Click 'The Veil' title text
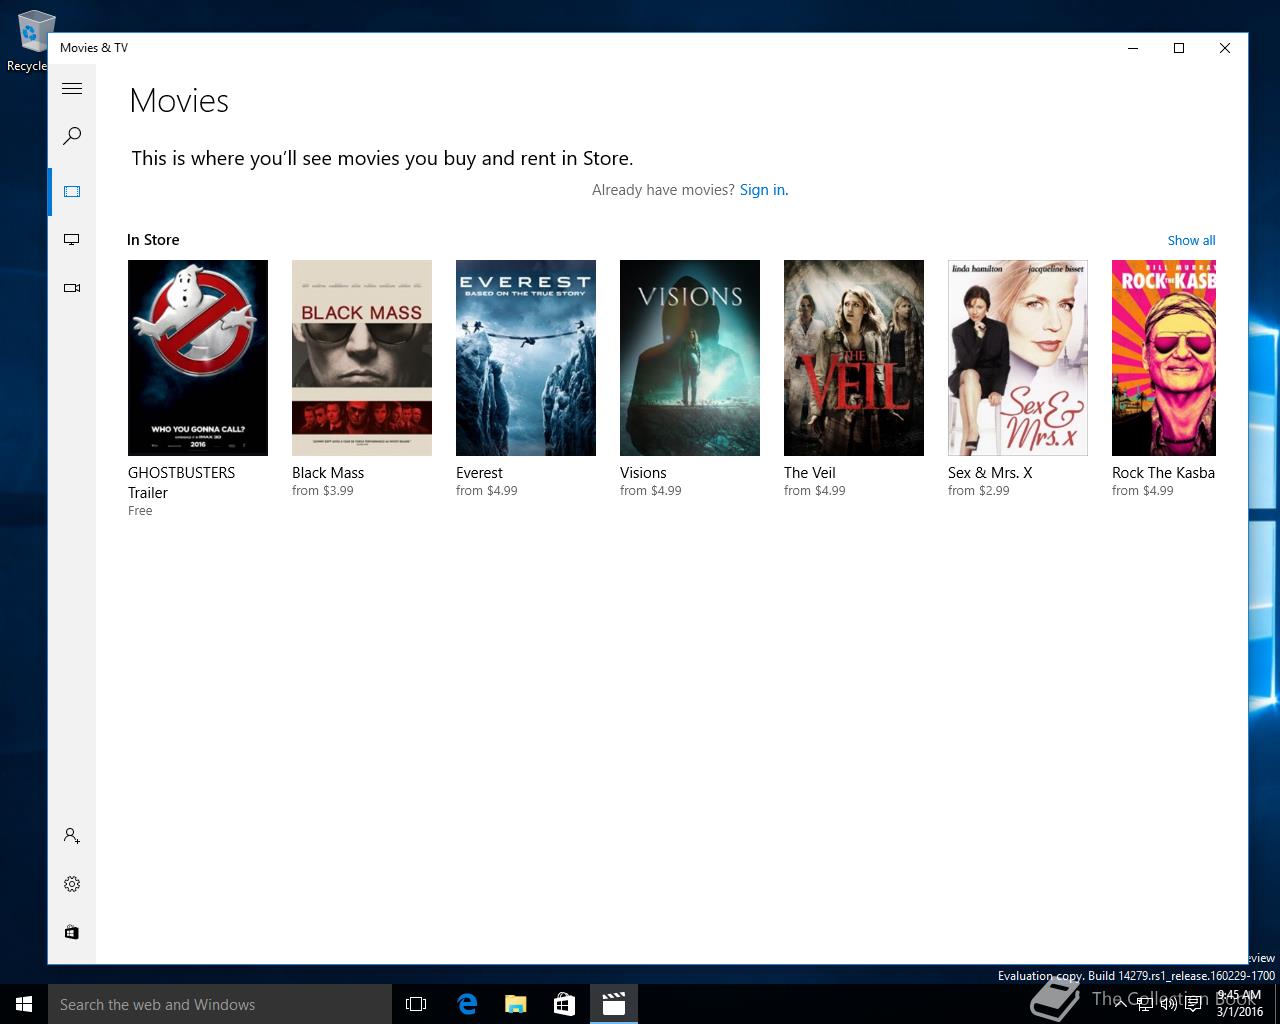Viewport: 1280px width, 1024px height. pos(810,473)
